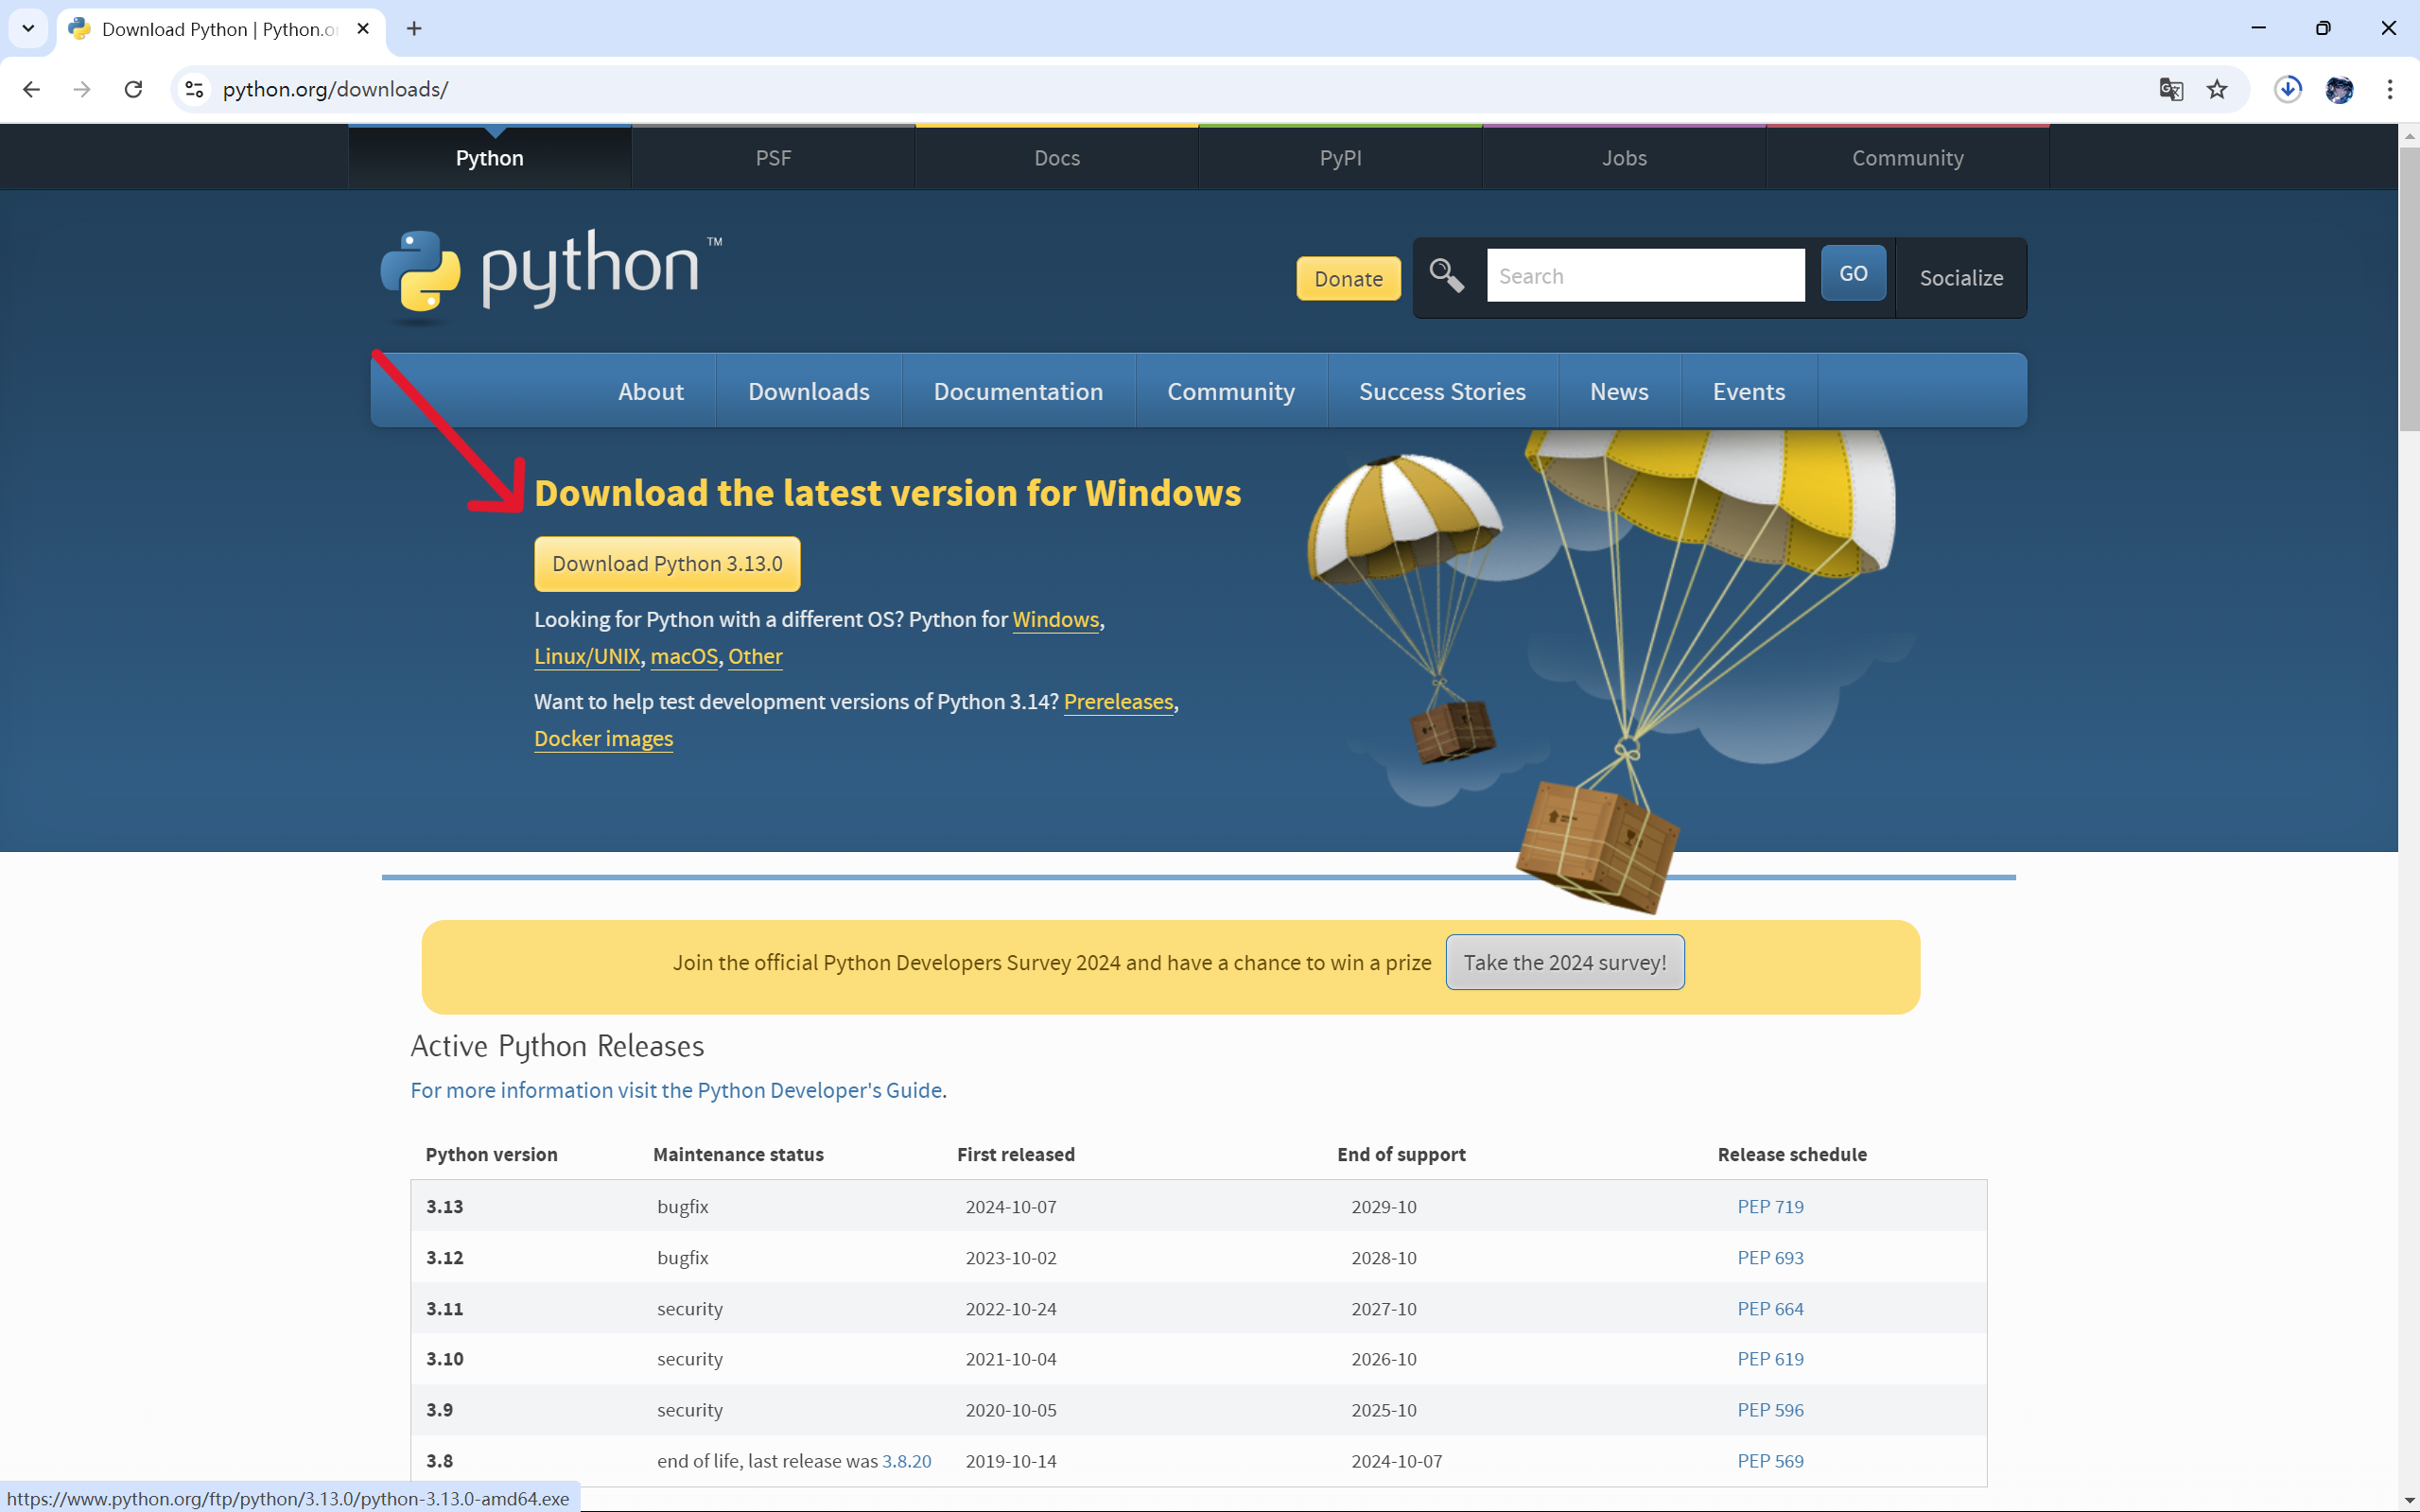Click the browser forward arrow
The height and width of the screenshot is (1512, 2420).
[82, 89]
